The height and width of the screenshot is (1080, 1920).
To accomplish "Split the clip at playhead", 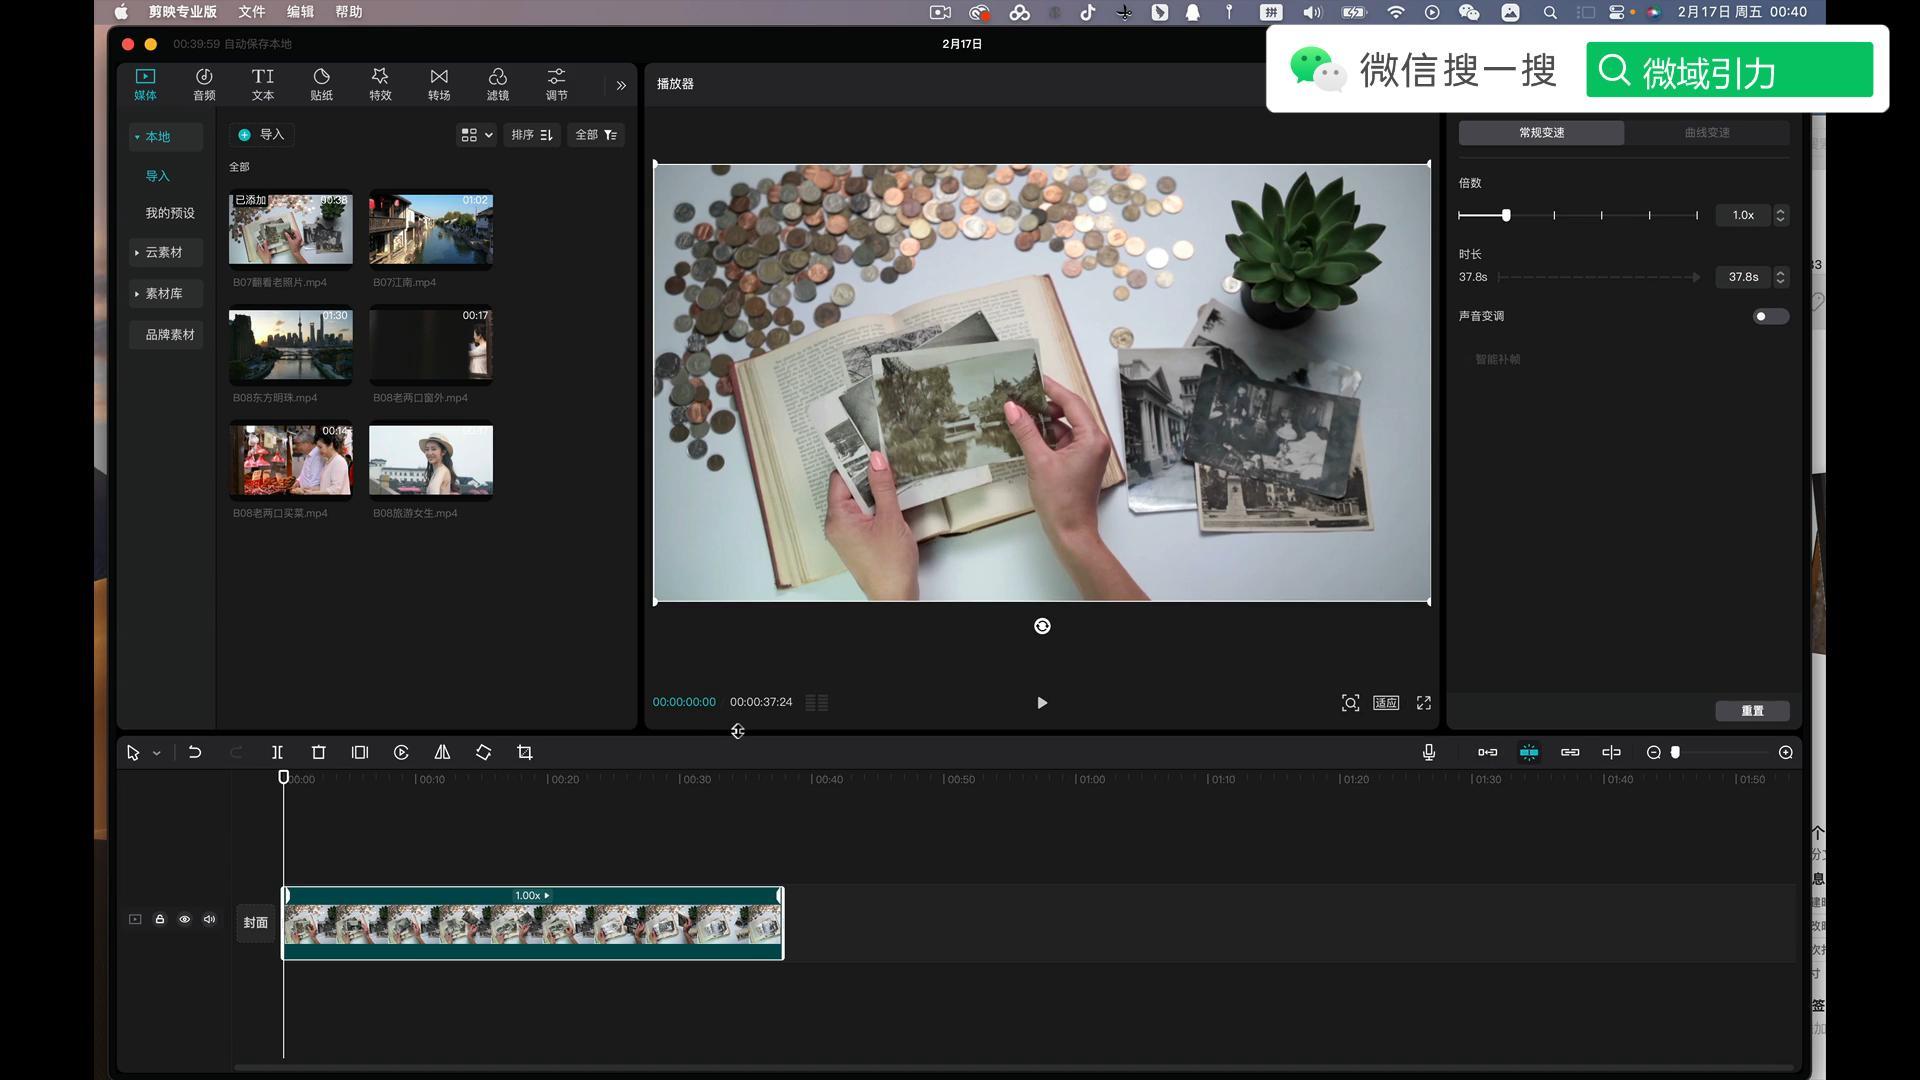I will 277,753.
